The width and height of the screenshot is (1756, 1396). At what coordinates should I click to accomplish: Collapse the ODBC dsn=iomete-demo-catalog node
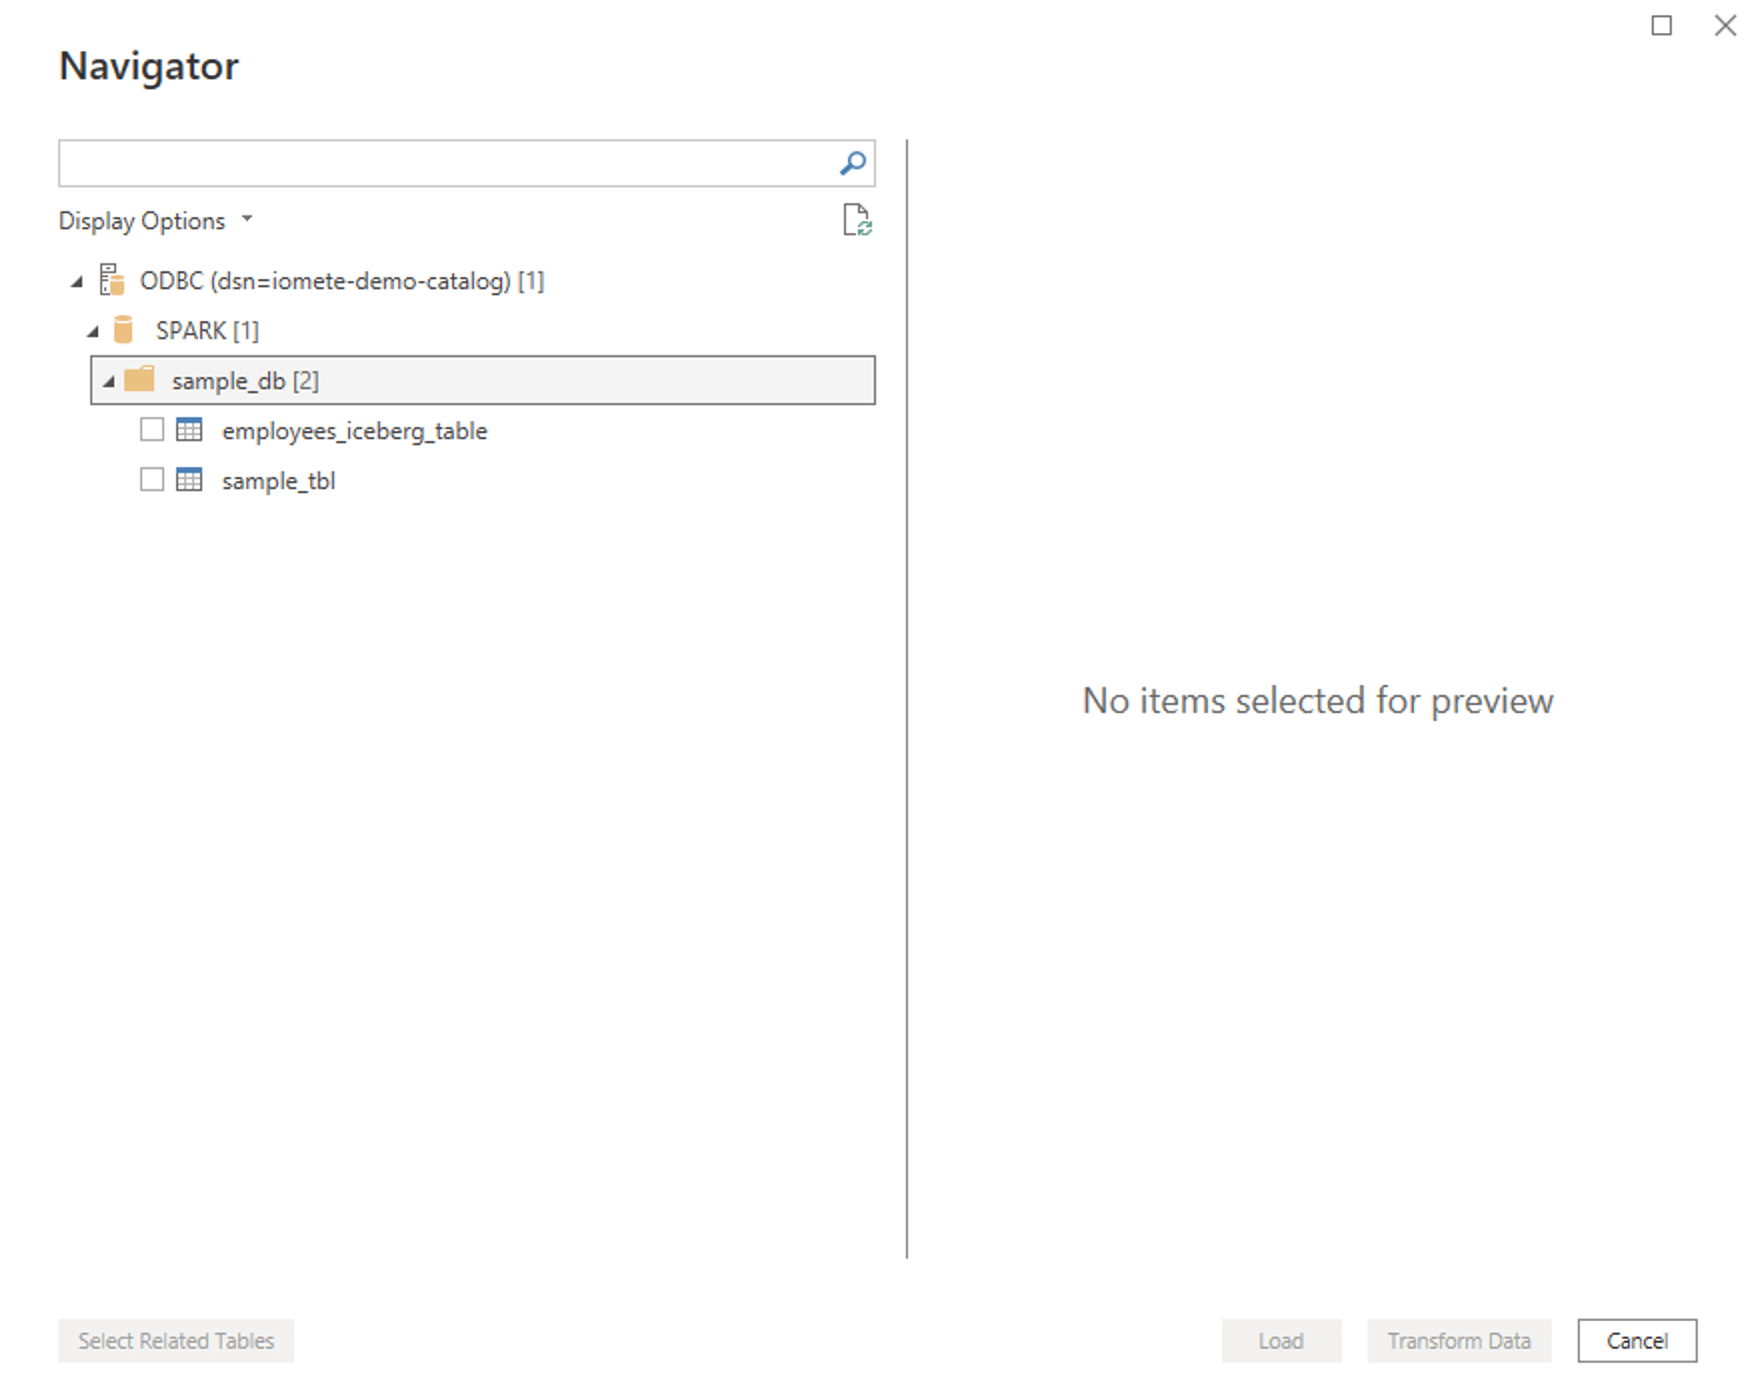click(x=77, y=282)
